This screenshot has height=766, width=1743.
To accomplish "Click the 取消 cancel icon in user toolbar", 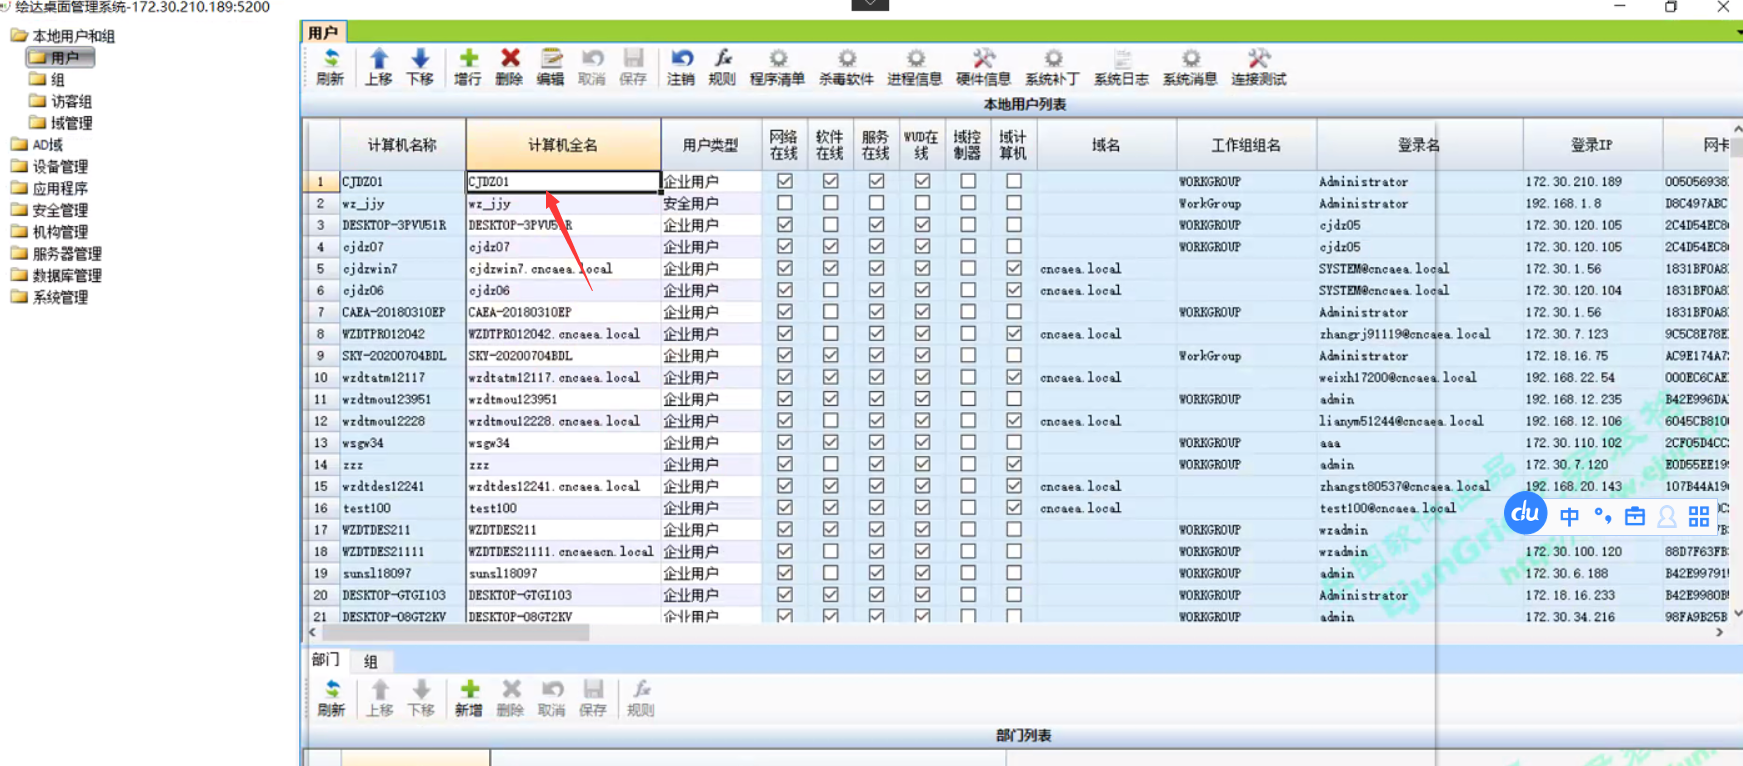I will 592,67.
